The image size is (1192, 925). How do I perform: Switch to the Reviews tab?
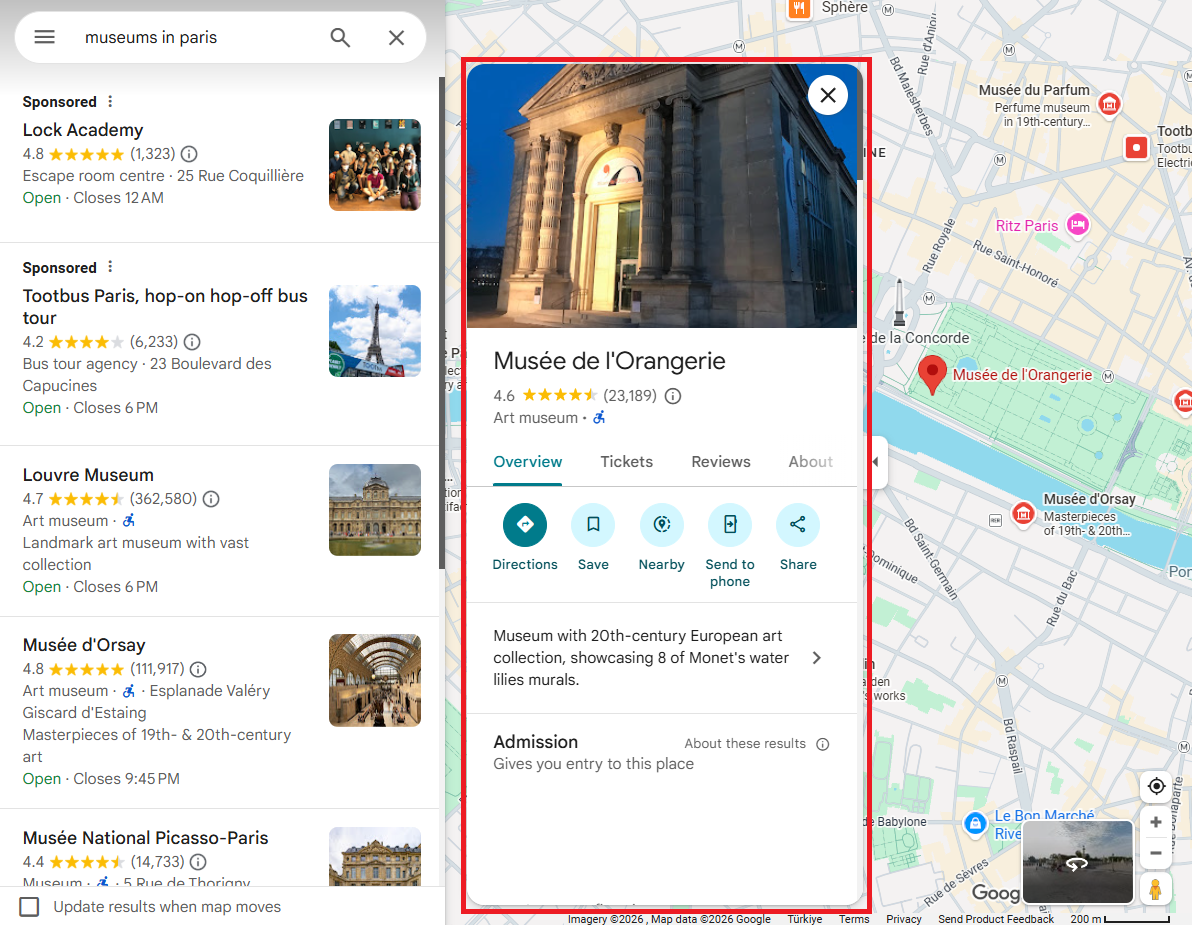click(x=720, y=462)
